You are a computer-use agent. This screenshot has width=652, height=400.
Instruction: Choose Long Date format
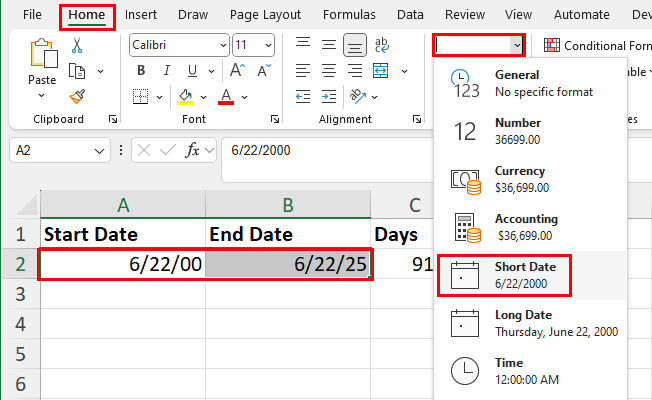click(x=531, y=323)
